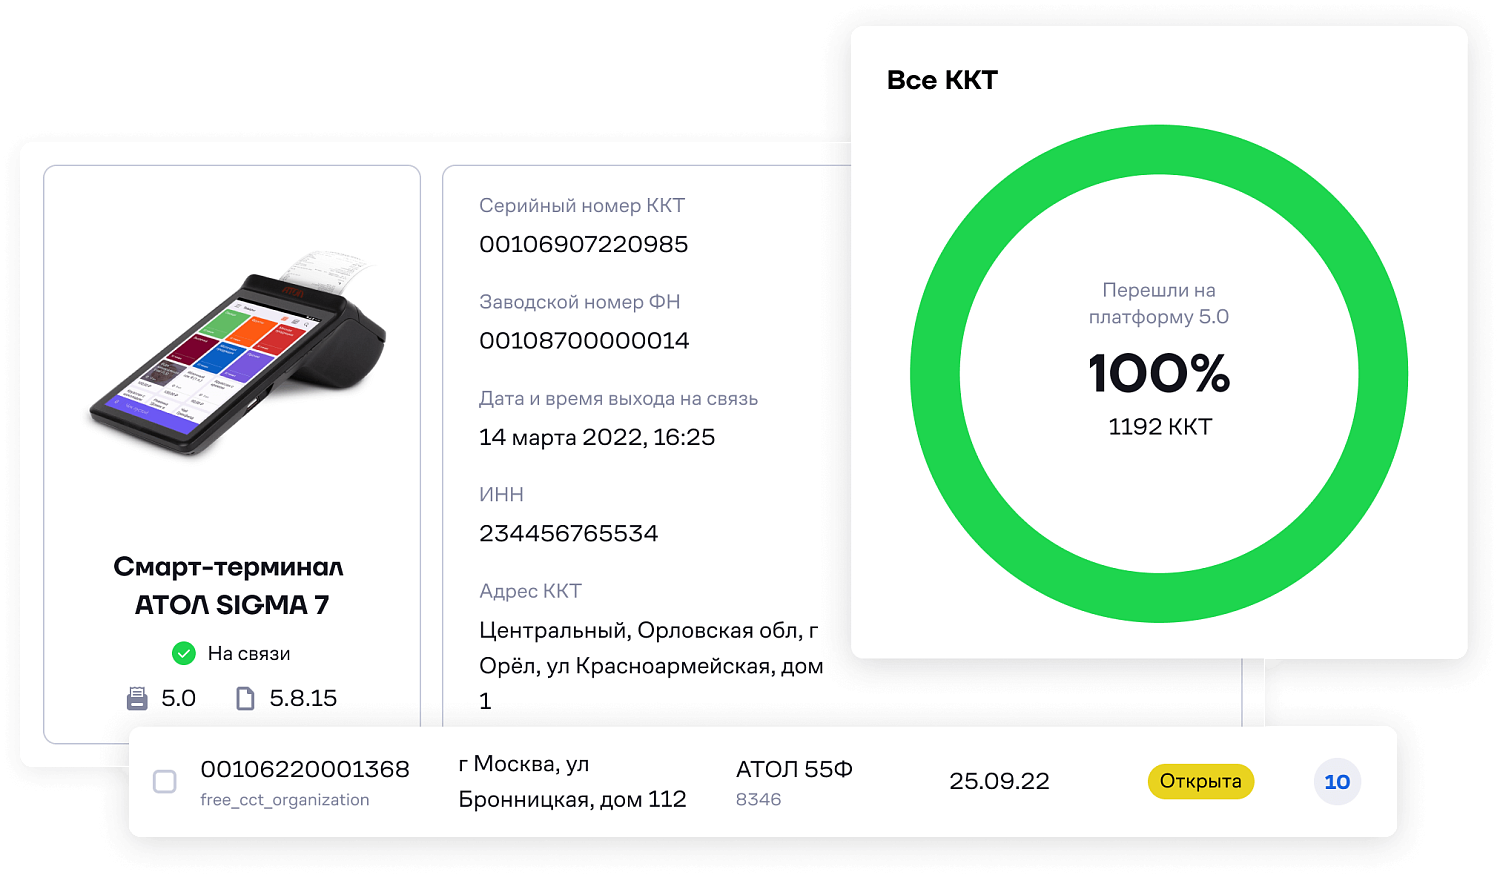Click the 8346 value under АТОЛ 55Ф
The image size is (1500, 875).
point(759,800)
